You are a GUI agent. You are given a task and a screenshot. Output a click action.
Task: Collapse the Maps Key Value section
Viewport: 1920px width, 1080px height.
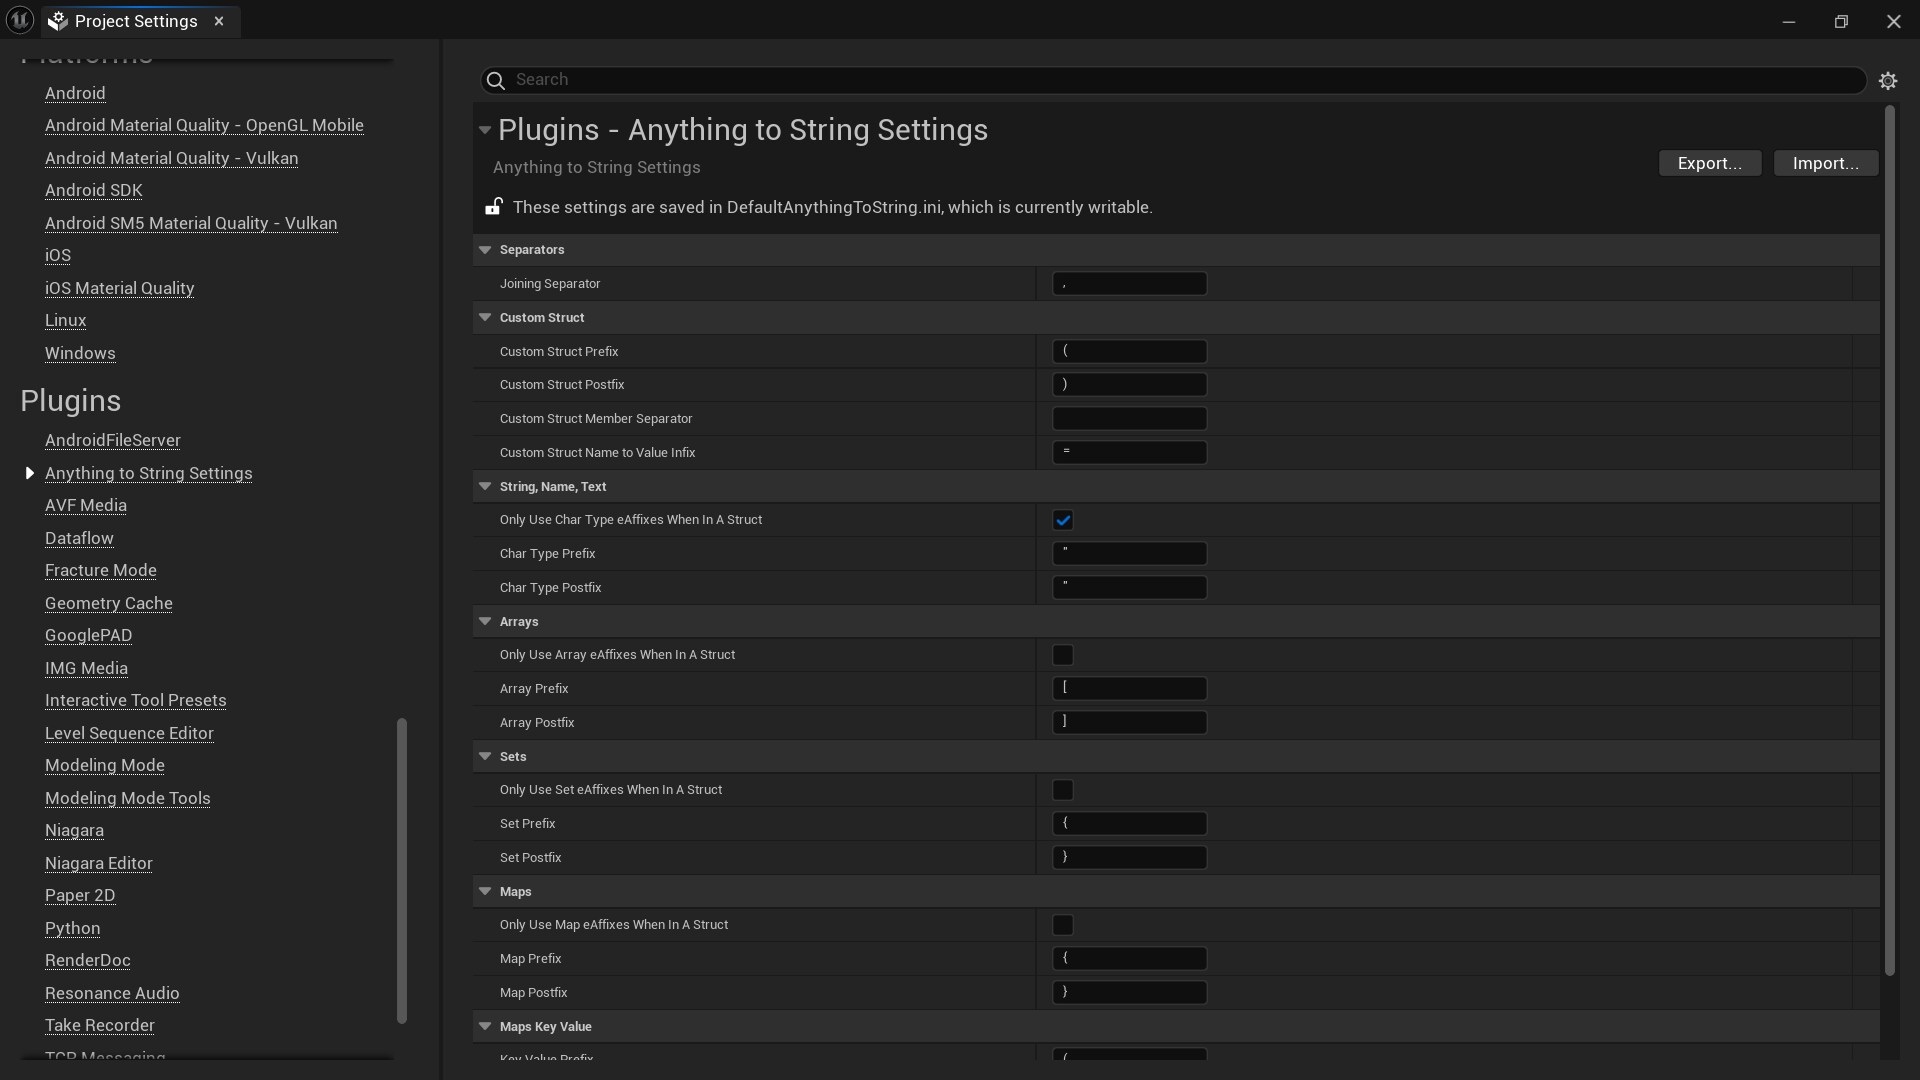485,1027
